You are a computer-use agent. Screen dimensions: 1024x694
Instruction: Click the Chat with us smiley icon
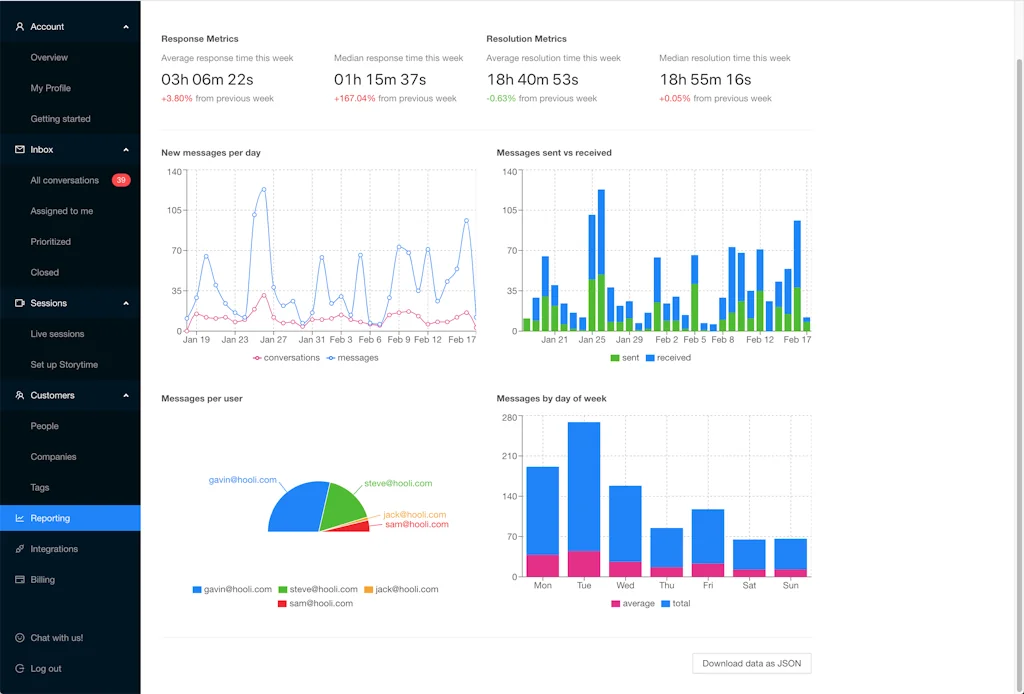point(20,638)
